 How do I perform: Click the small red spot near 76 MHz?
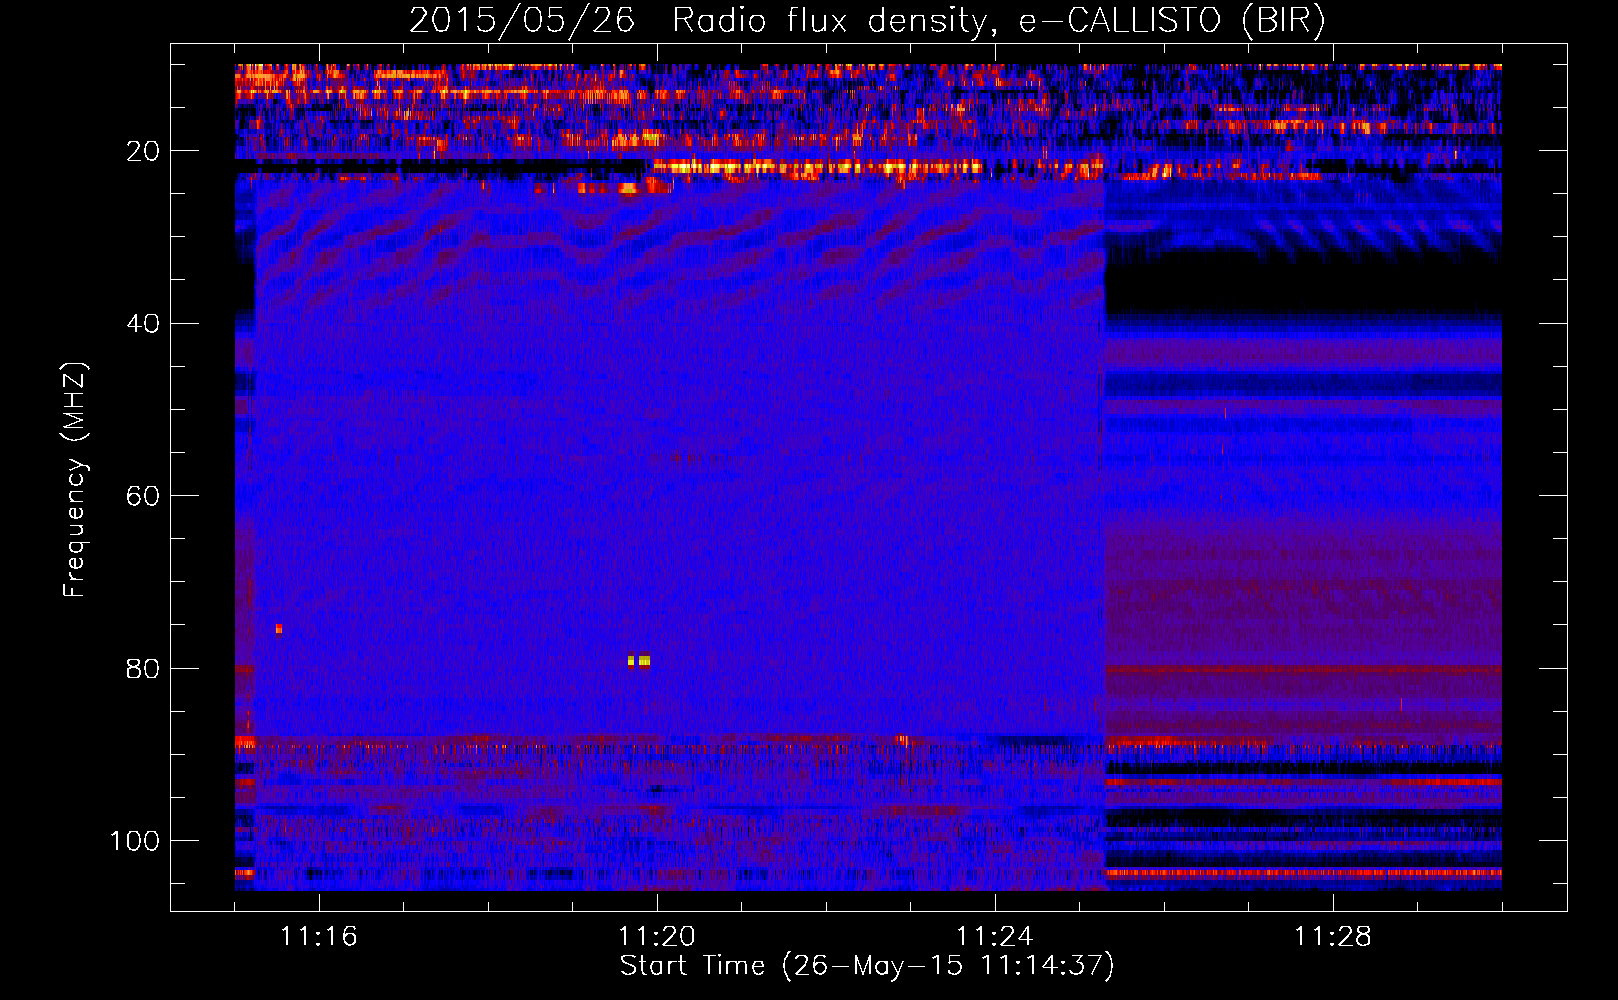point(279,629)
